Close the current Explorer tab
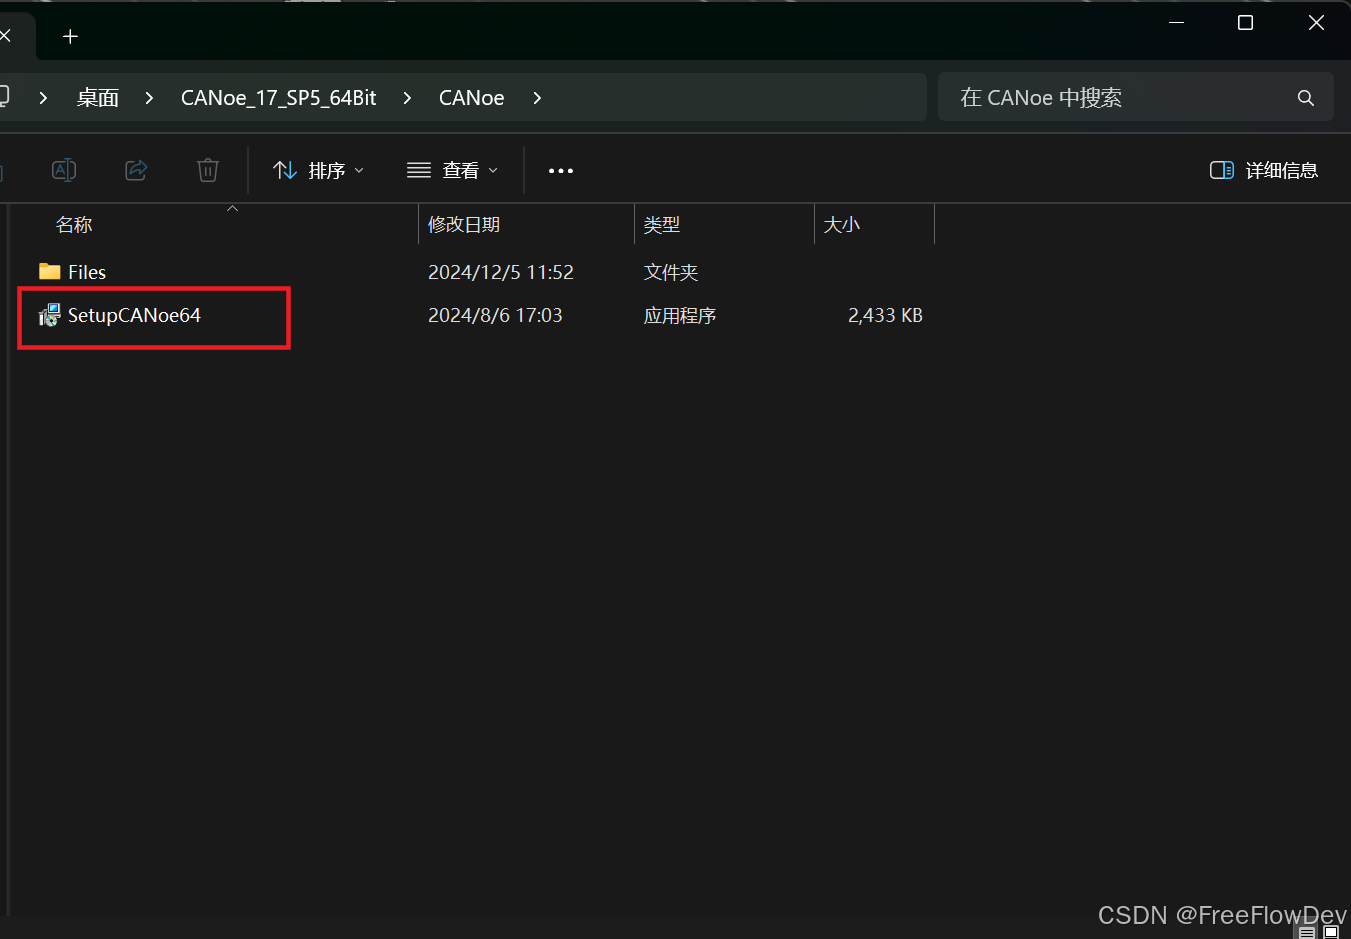This screenshot has height=939, width=1351. pos(5,36)
